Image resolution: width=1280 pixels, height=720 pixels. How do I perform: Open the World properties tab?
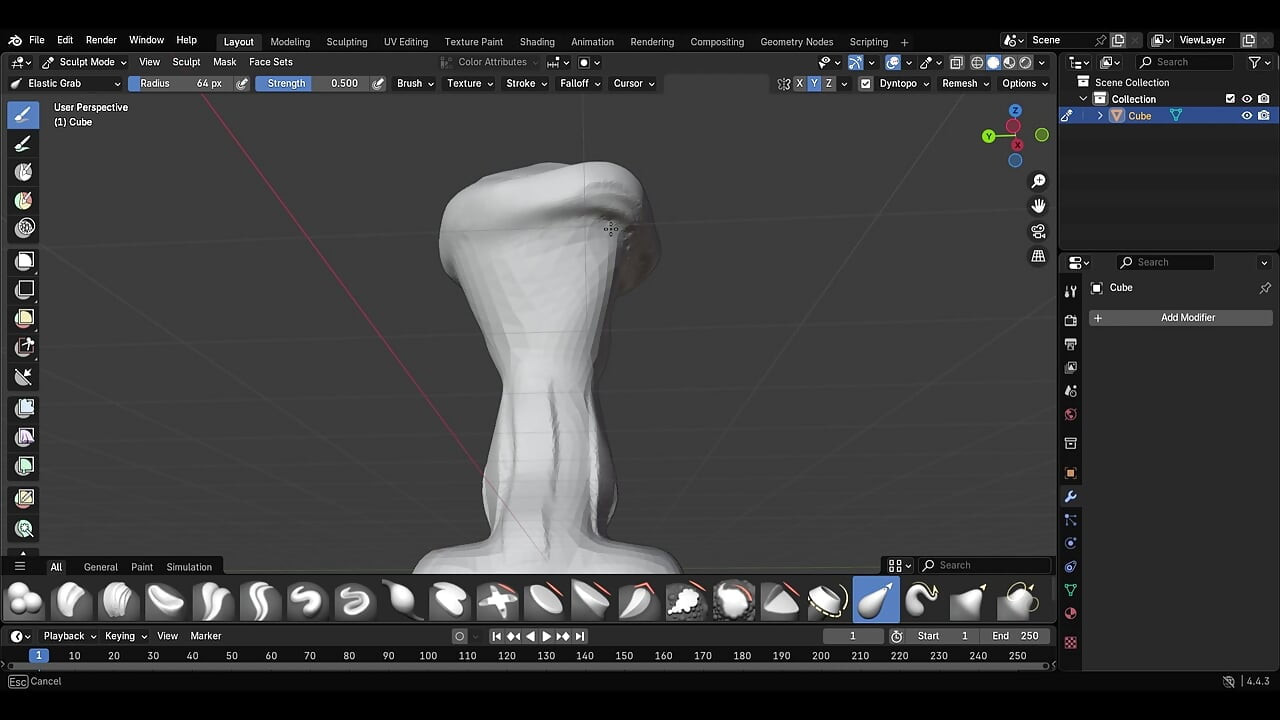1071,415
